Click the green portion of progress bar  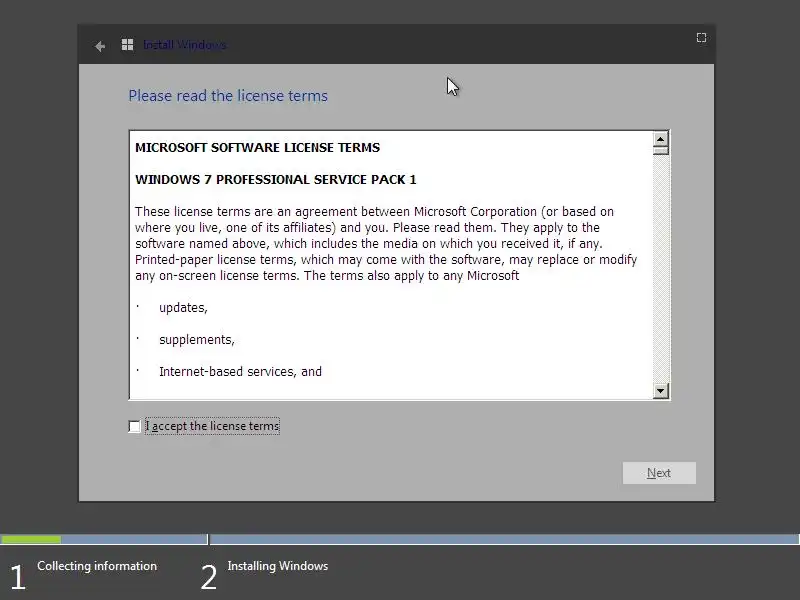point(31,539)
